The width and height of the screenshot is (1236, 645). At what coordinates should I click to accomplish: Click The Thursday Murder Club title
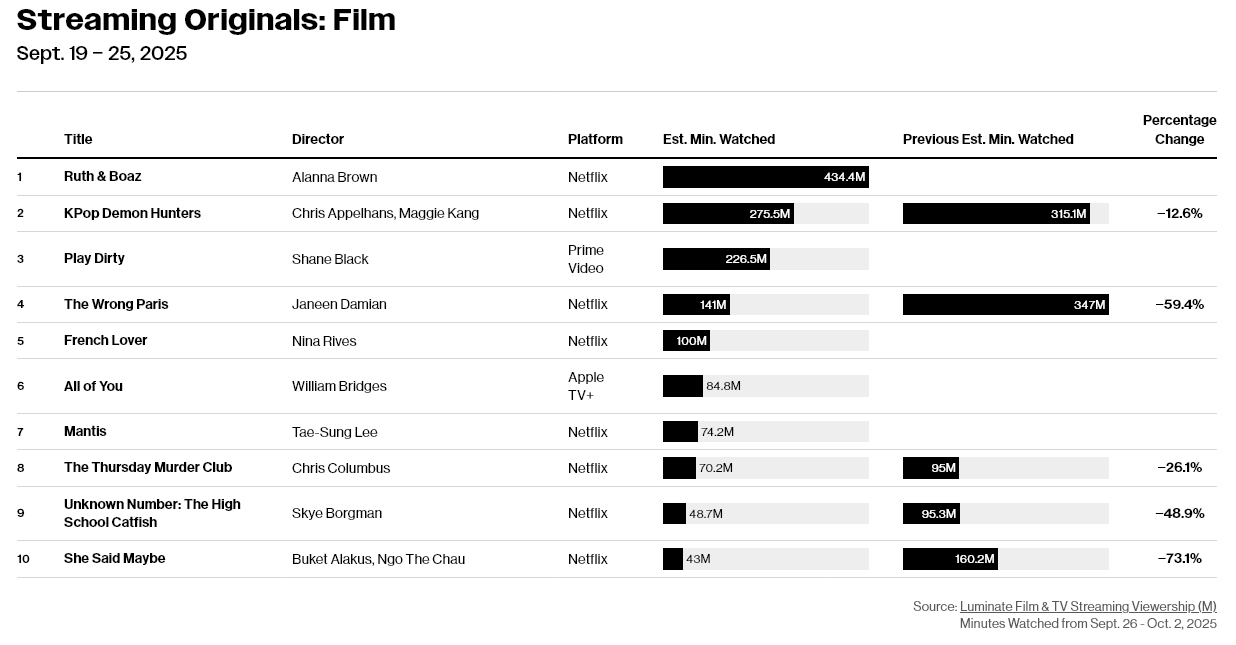pos(148,468)
